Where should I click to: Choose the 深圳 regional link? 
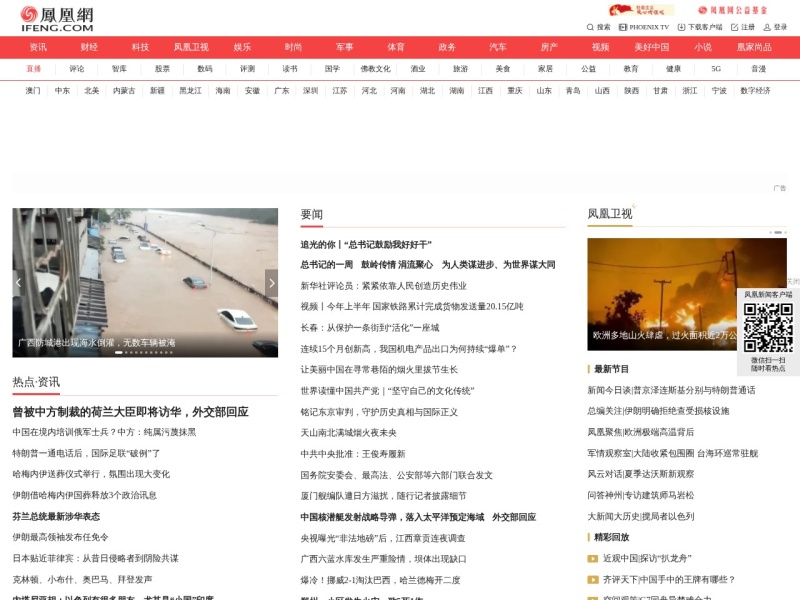point(310,91)
